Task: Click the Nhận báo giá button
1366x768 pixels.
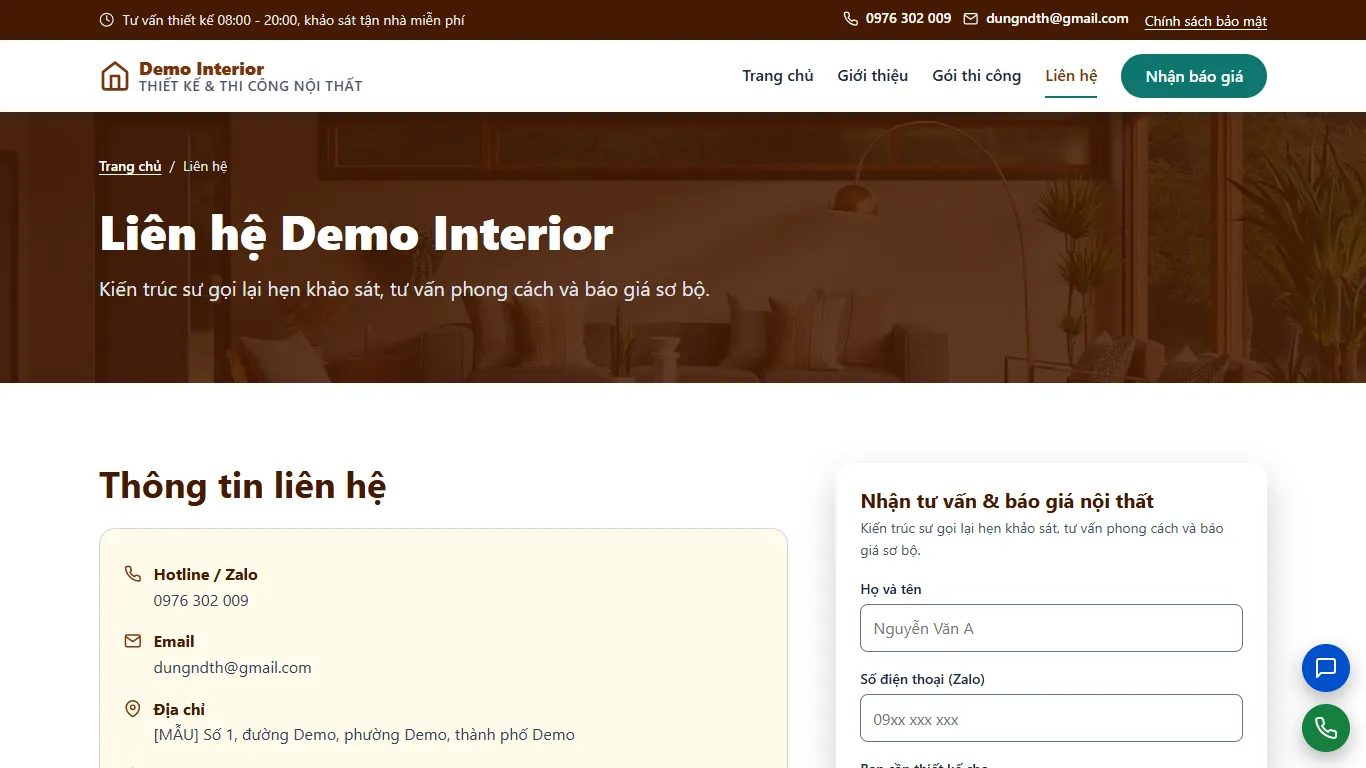Action: pos(1194,76)
